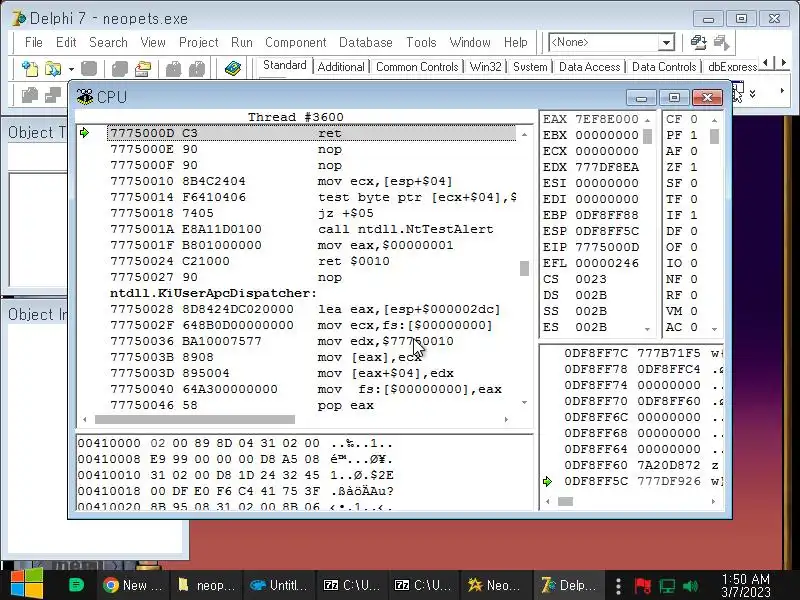Click the ZF flag row
This screenshot has width=800, height=600.
682,167
